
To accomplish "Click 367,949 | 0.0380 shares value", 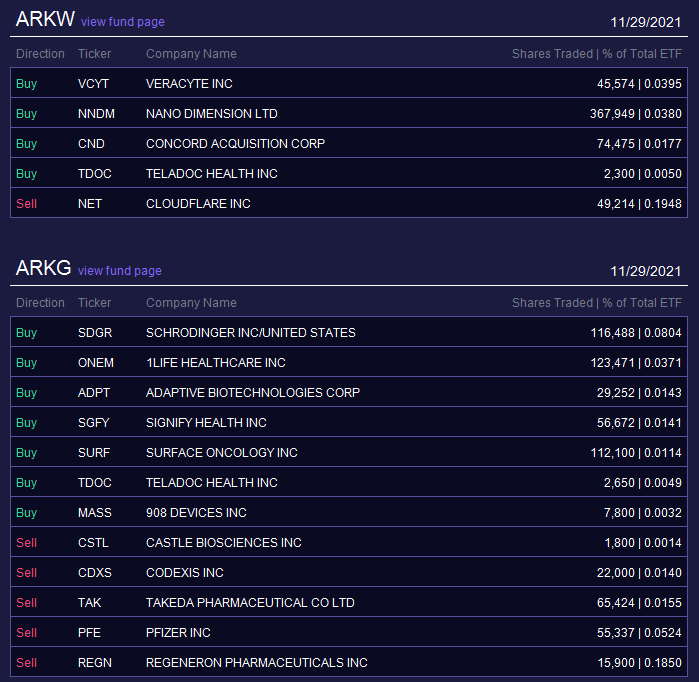I will tap(635, 114).
